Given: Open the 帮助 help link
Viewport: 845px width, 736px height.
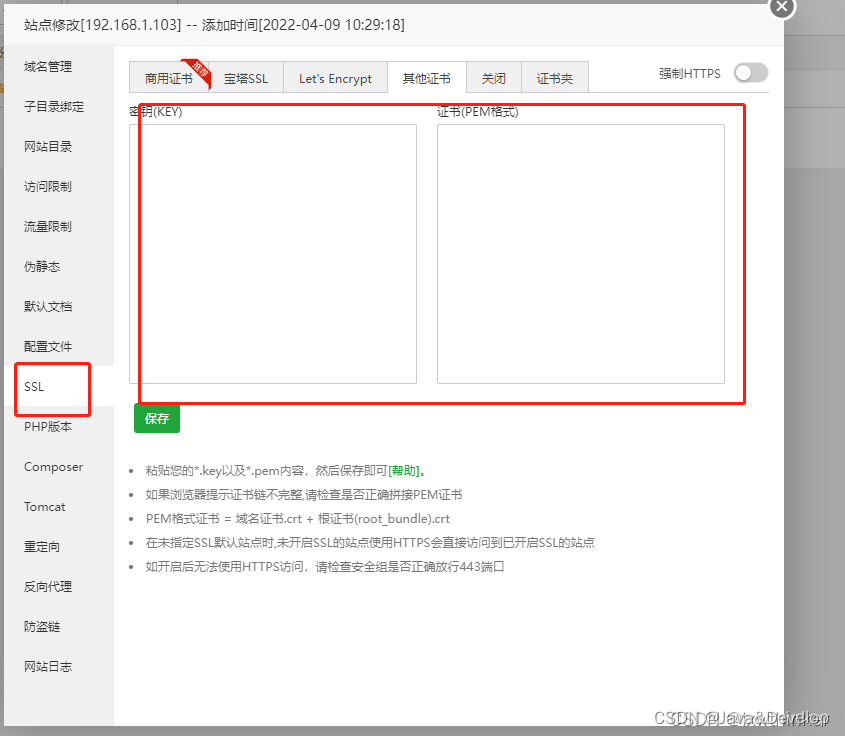Looking at the screenshot, I should (404, 470).
